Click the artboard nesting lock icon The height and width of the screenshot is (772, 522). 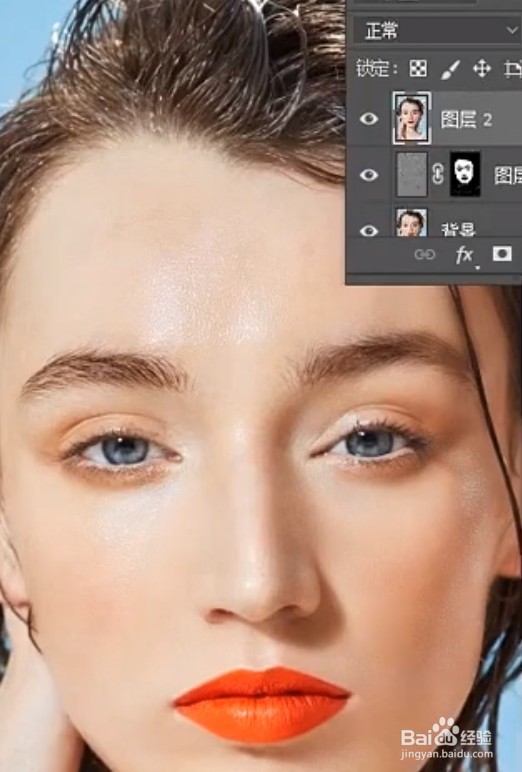click(513, 69)
